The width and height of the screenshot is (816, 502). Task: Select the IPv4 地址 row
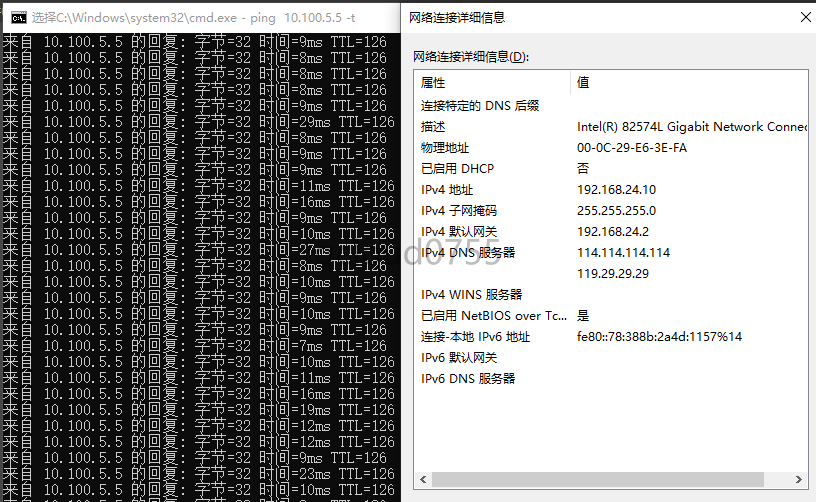click(x=447, y=190)
